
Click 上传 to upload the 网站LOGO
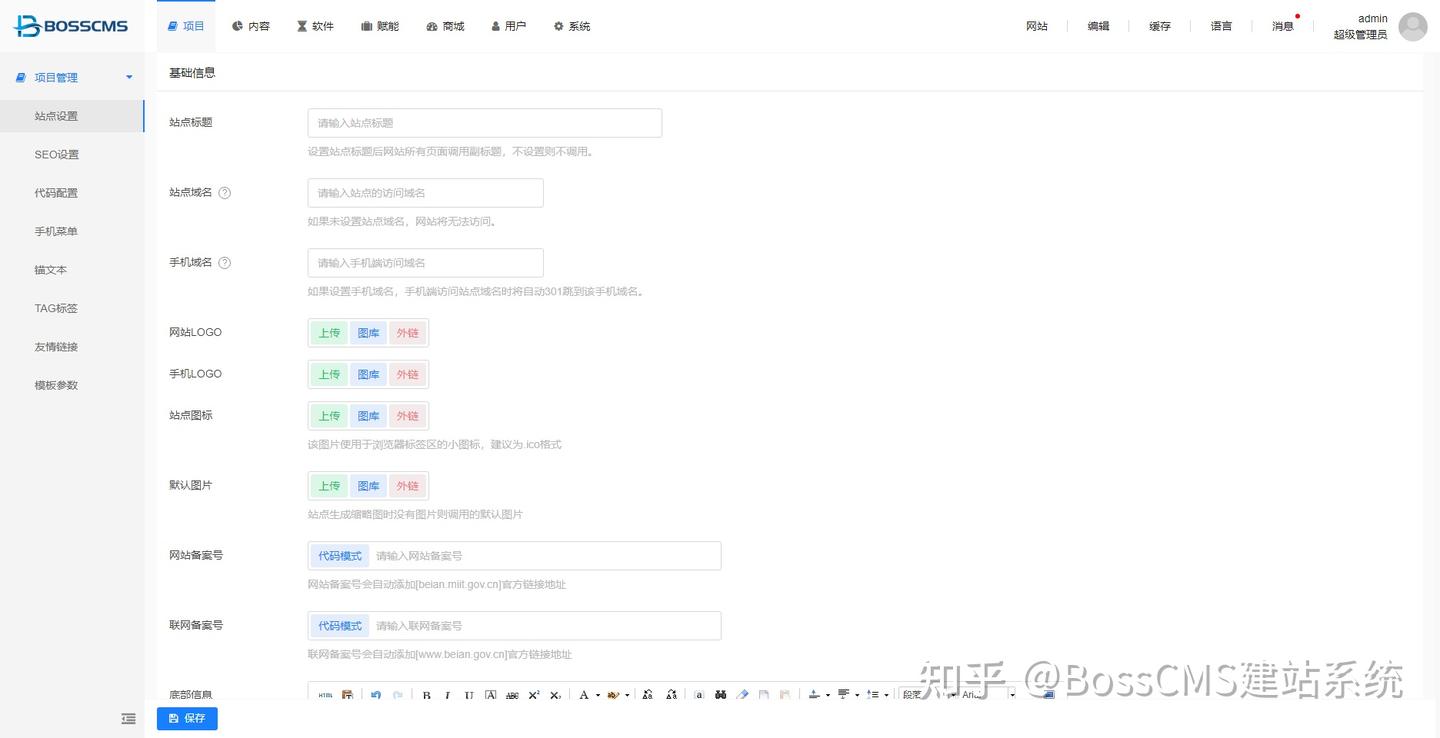329,332
